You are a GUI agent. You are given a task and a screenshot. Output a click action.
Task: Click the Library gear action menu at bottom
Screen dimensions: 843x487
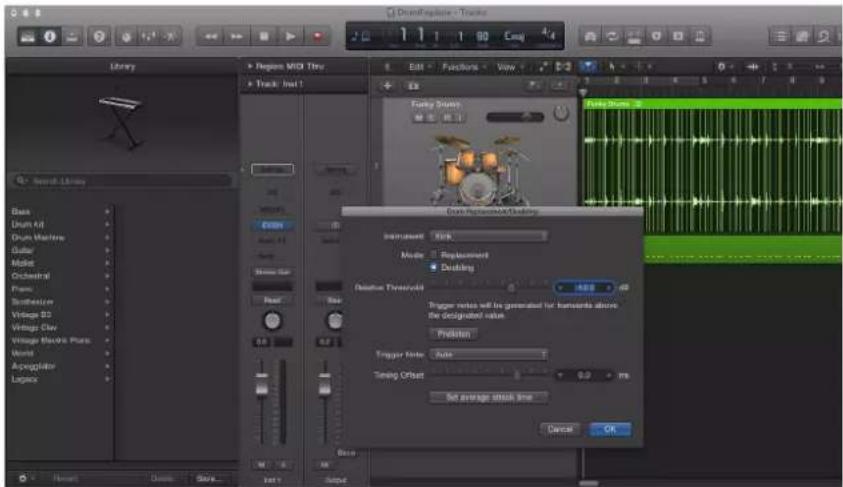[x=25, y=478]
